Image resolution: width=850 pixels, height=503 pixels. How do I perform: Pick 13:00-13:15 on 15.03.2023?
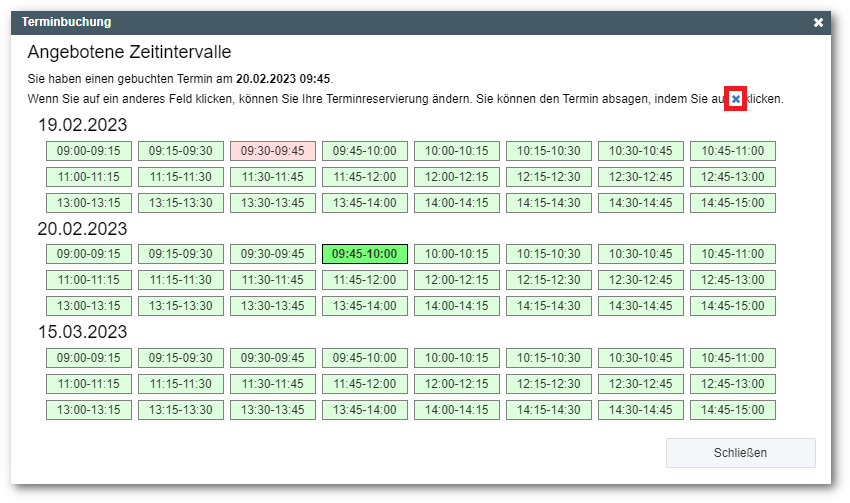click(89, 410)
